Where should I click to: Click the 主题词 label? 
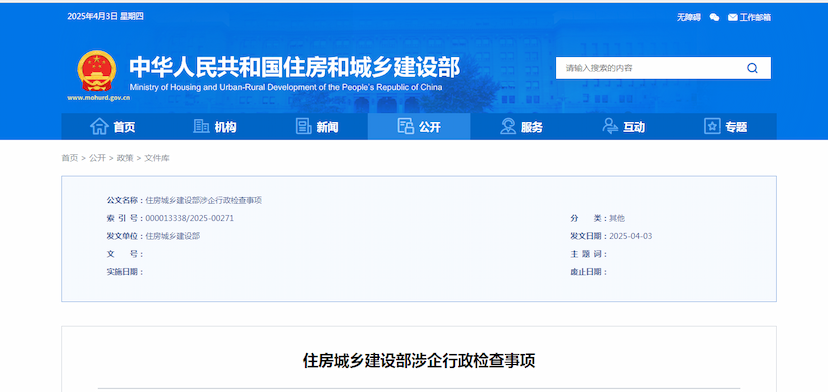tap(588, 254)
